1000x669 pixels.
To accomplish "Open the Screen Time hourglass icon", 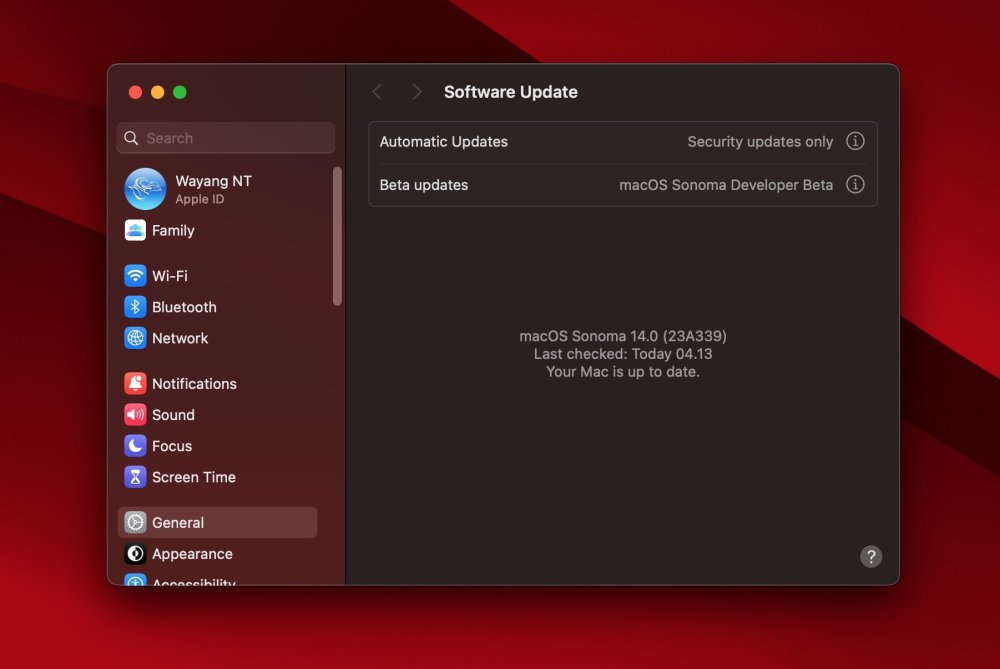I will point(135,477).
